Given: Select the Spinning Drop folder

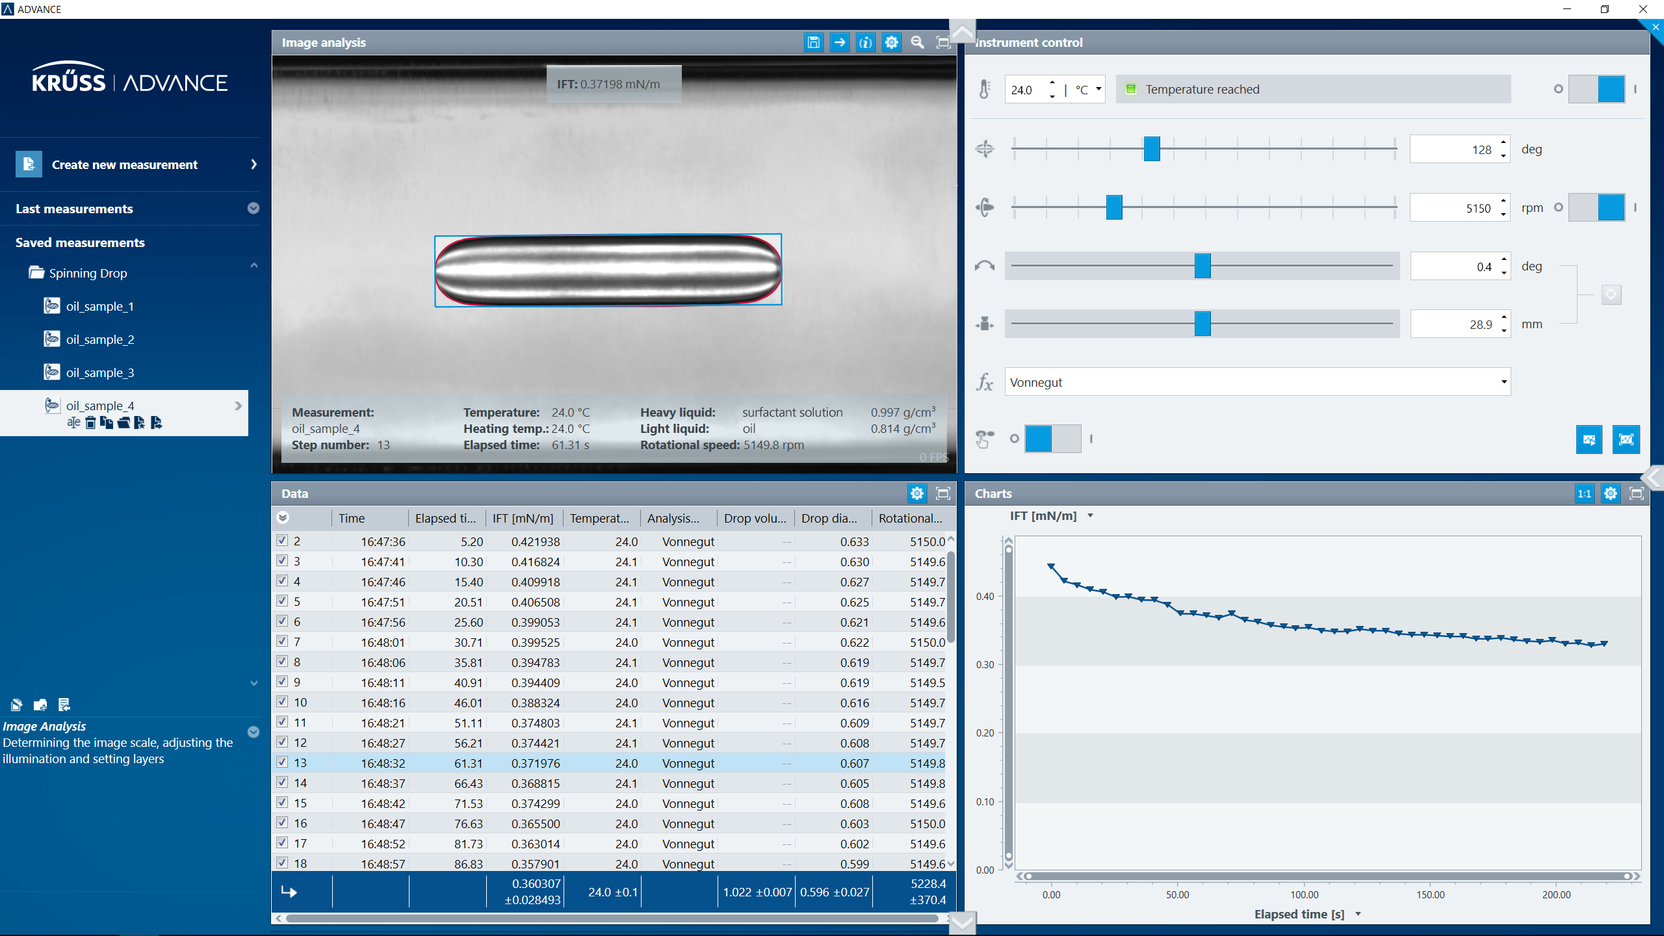Looking at the screenshot, I should [x=87, y=273].
